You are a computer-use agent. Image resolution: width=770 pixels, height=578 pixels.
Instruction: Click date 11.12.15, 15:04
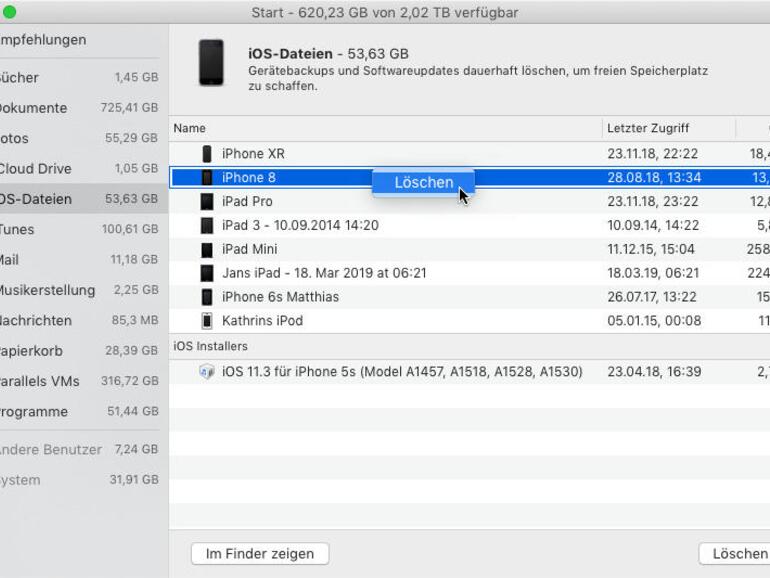pos(651,249)
